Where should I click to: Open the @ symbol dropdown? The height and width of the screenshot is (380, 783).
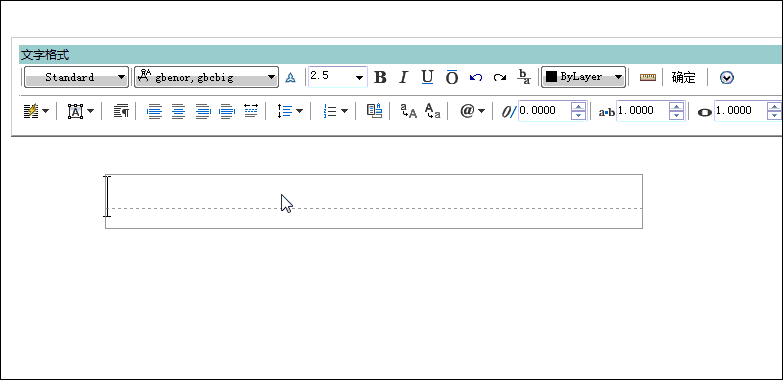(x=472, y=111)
